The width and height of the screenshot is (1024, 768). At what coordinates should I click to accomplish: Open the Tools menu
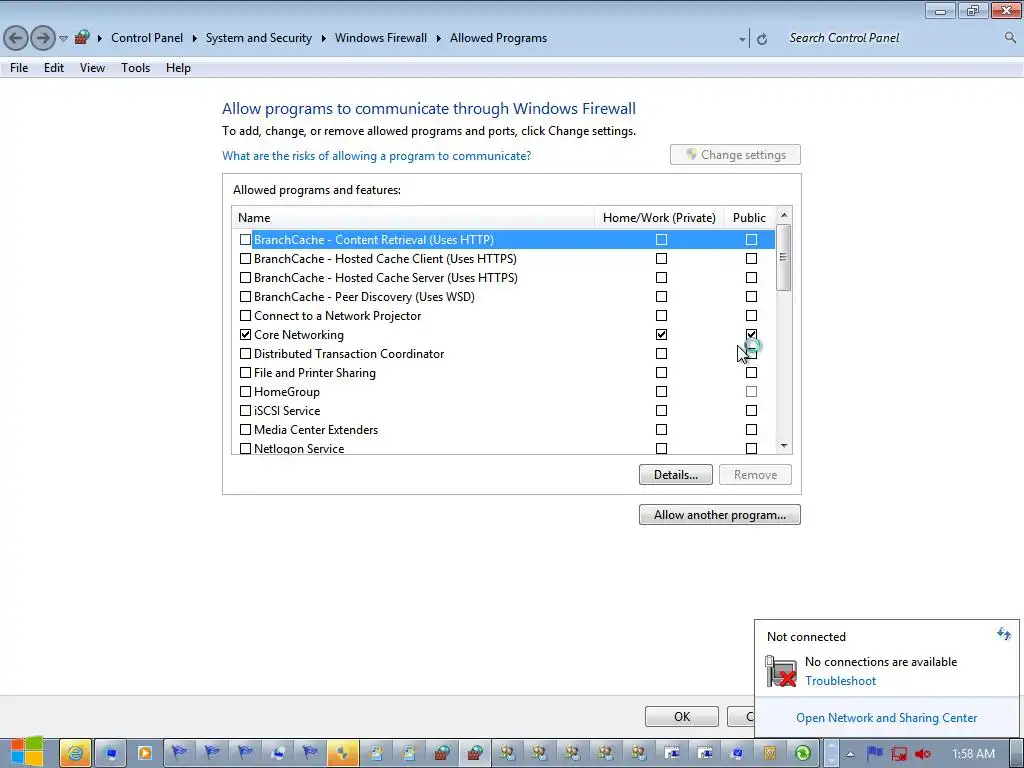135,68
